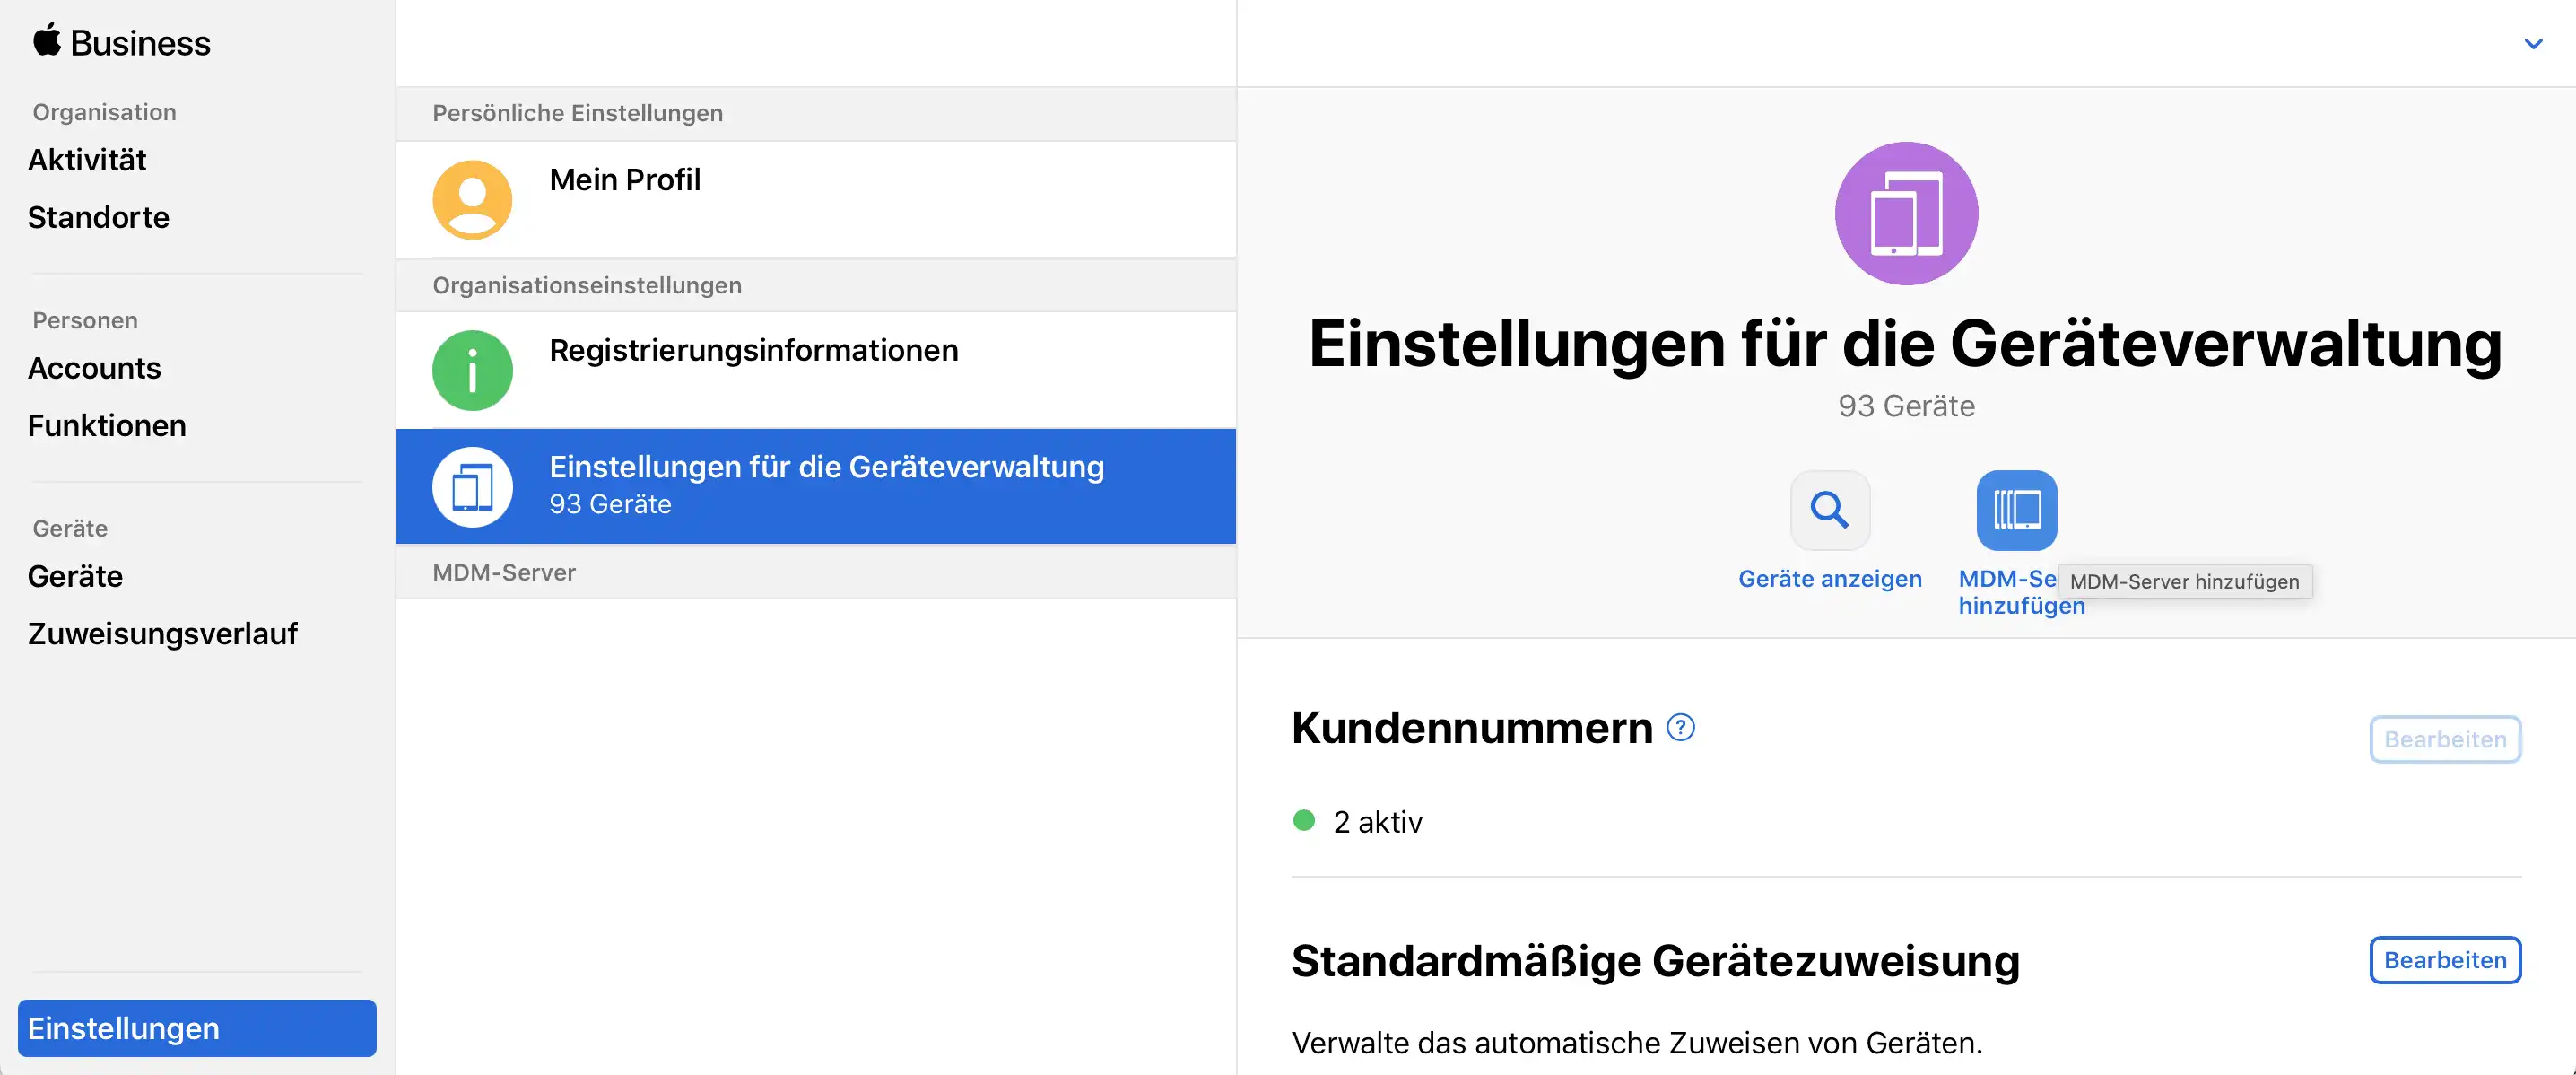
Task: Open Standorte in the sidebar
Action: [x=98, y=217]
